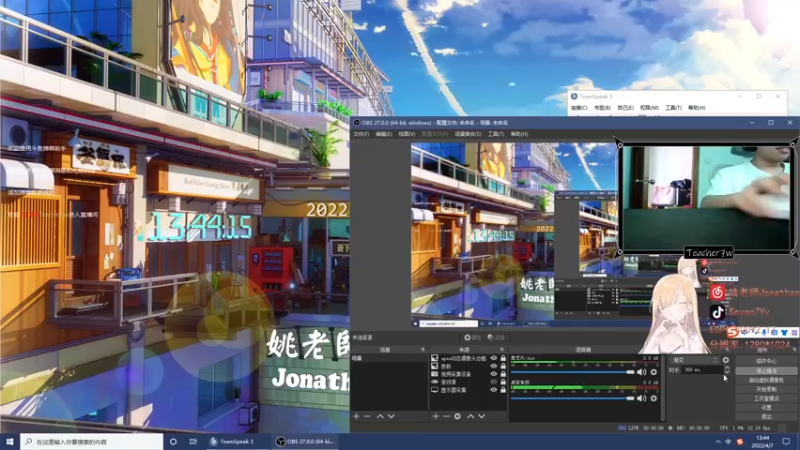The height and width of the screenshot is (450, 800).
Task: Open the transition properties gear icon
Action: (726, 360)
